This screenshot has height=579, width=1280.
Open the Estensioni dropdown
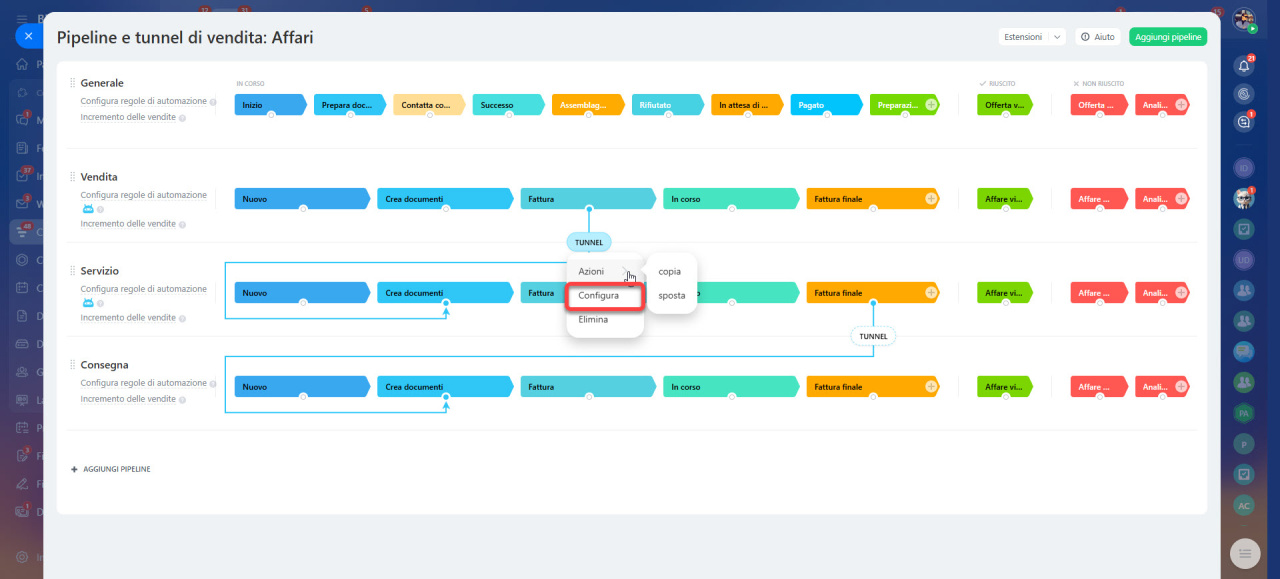(x=1032, y=37)
